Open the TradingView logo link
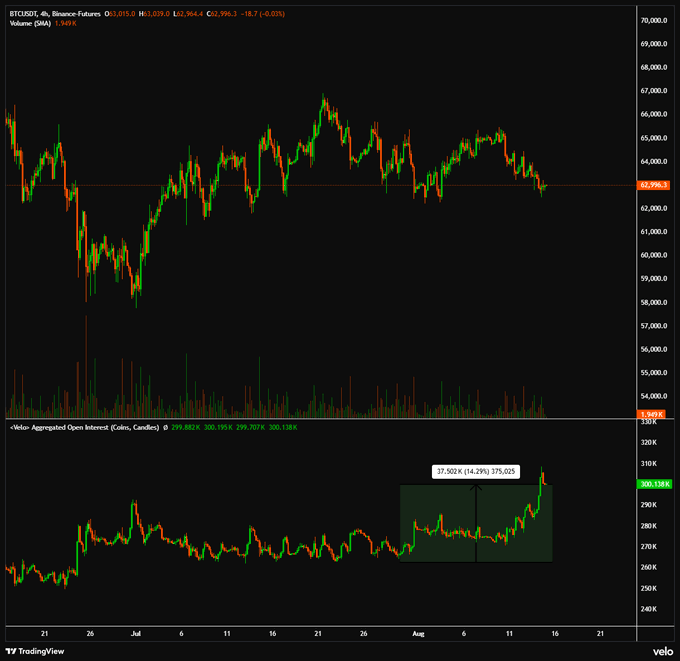This screenshot has width=680, height=661. coord(35,651)
